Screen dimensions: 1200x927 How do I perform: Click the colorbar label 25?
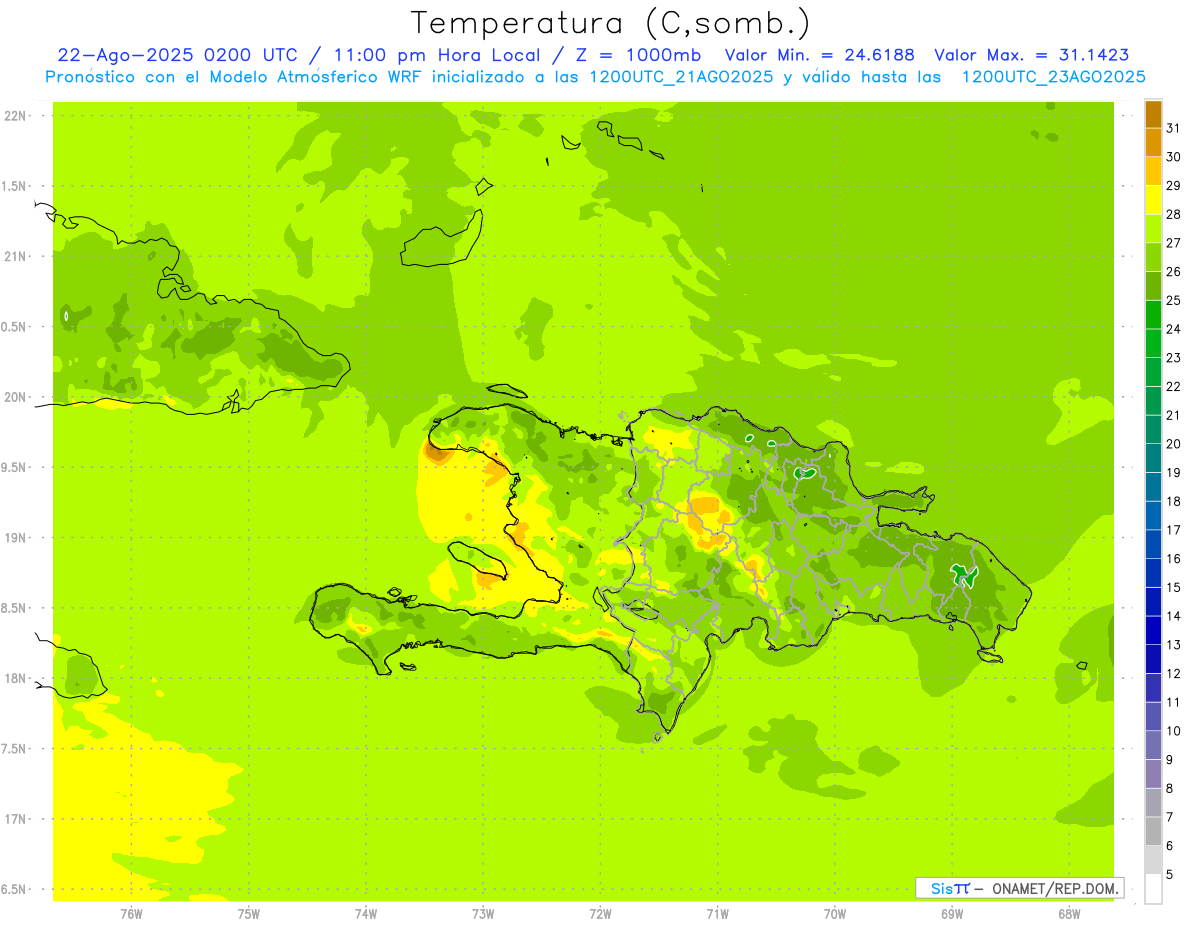click(x=1174, y=300)
